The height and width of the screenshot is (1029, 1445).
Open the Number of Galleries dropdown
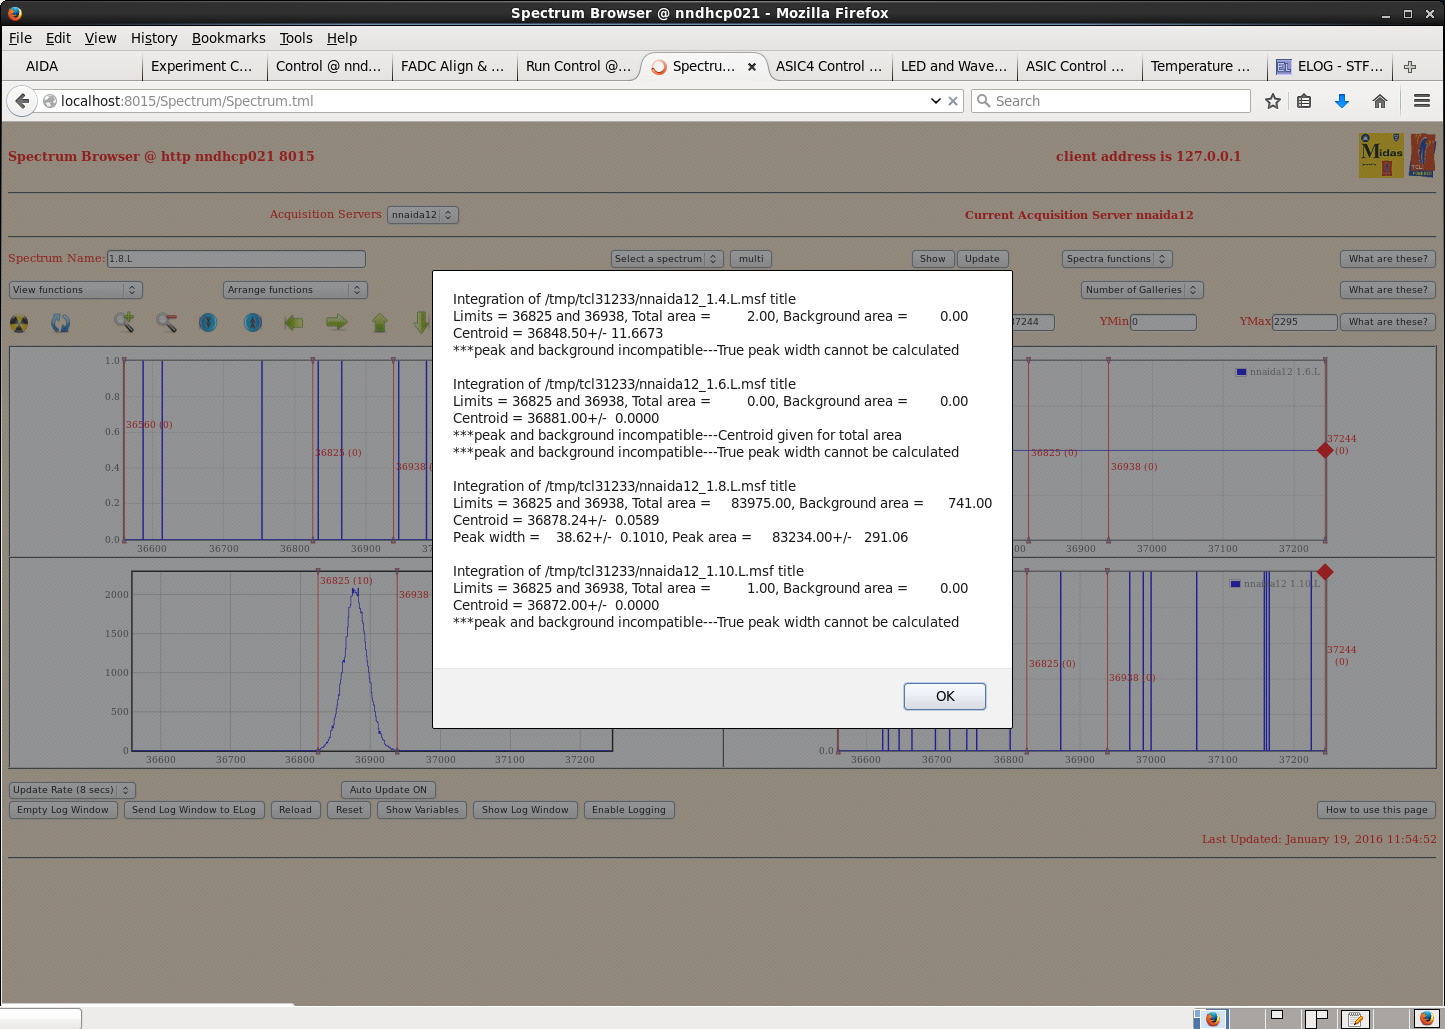[1142, 290]
